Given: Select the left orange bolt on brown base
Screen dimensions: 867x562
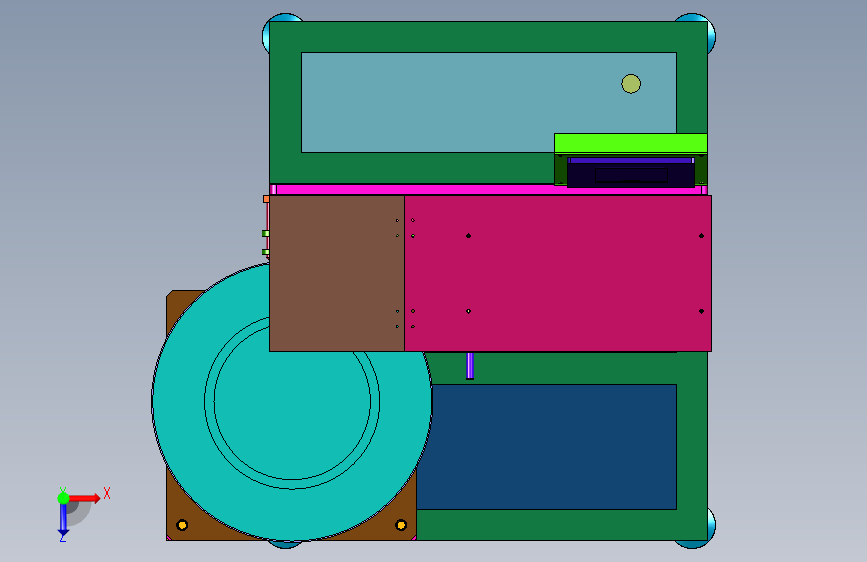Looking at the screenshot, I should tap(182, 525).
